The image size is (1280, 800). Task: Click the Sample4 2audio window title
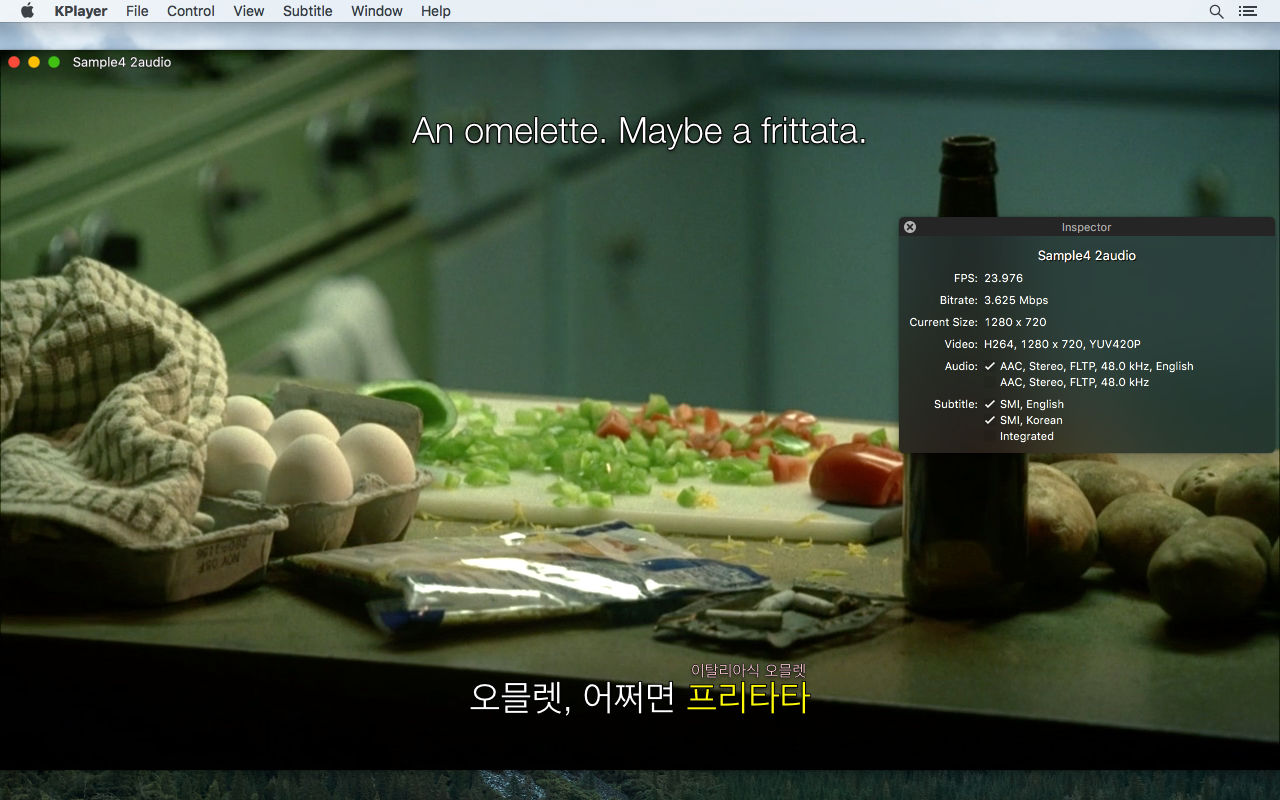(122, 62)
